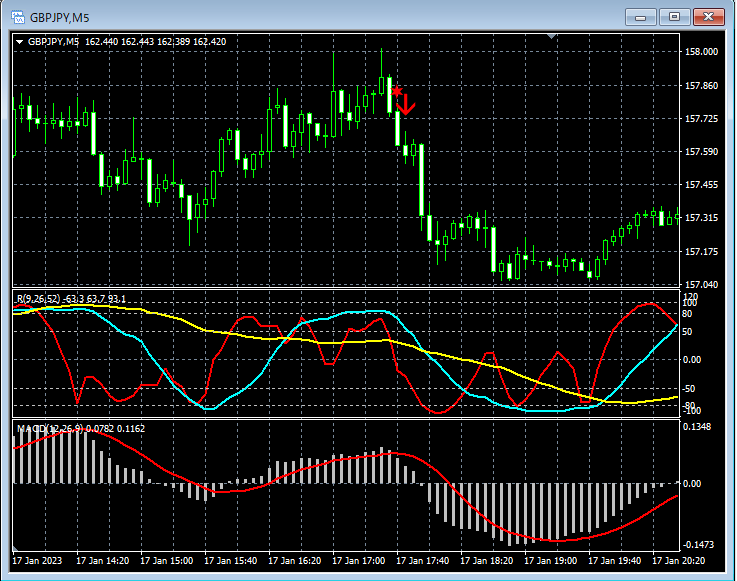Open the dropdown triangle before GBPJPY,M5 label
Viewport: 737px width, 581px height.
pyautogui.click(x=20, y=42)
